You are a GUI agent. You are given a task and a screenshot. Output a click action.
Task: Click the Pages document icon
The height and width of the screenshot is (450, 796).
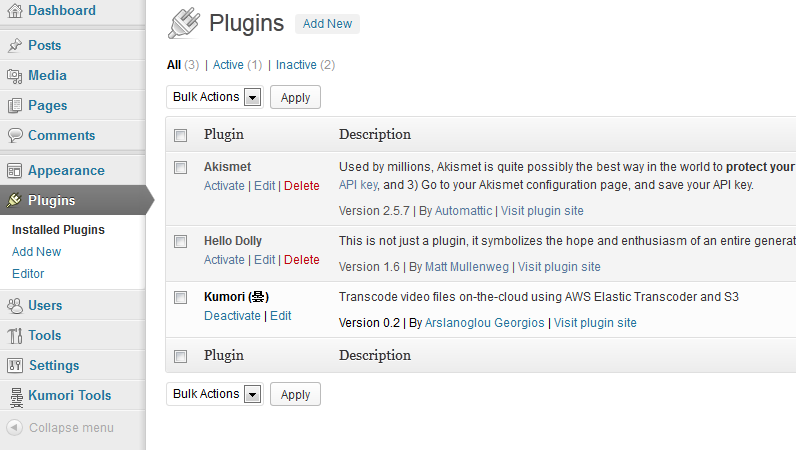point(15,106)
